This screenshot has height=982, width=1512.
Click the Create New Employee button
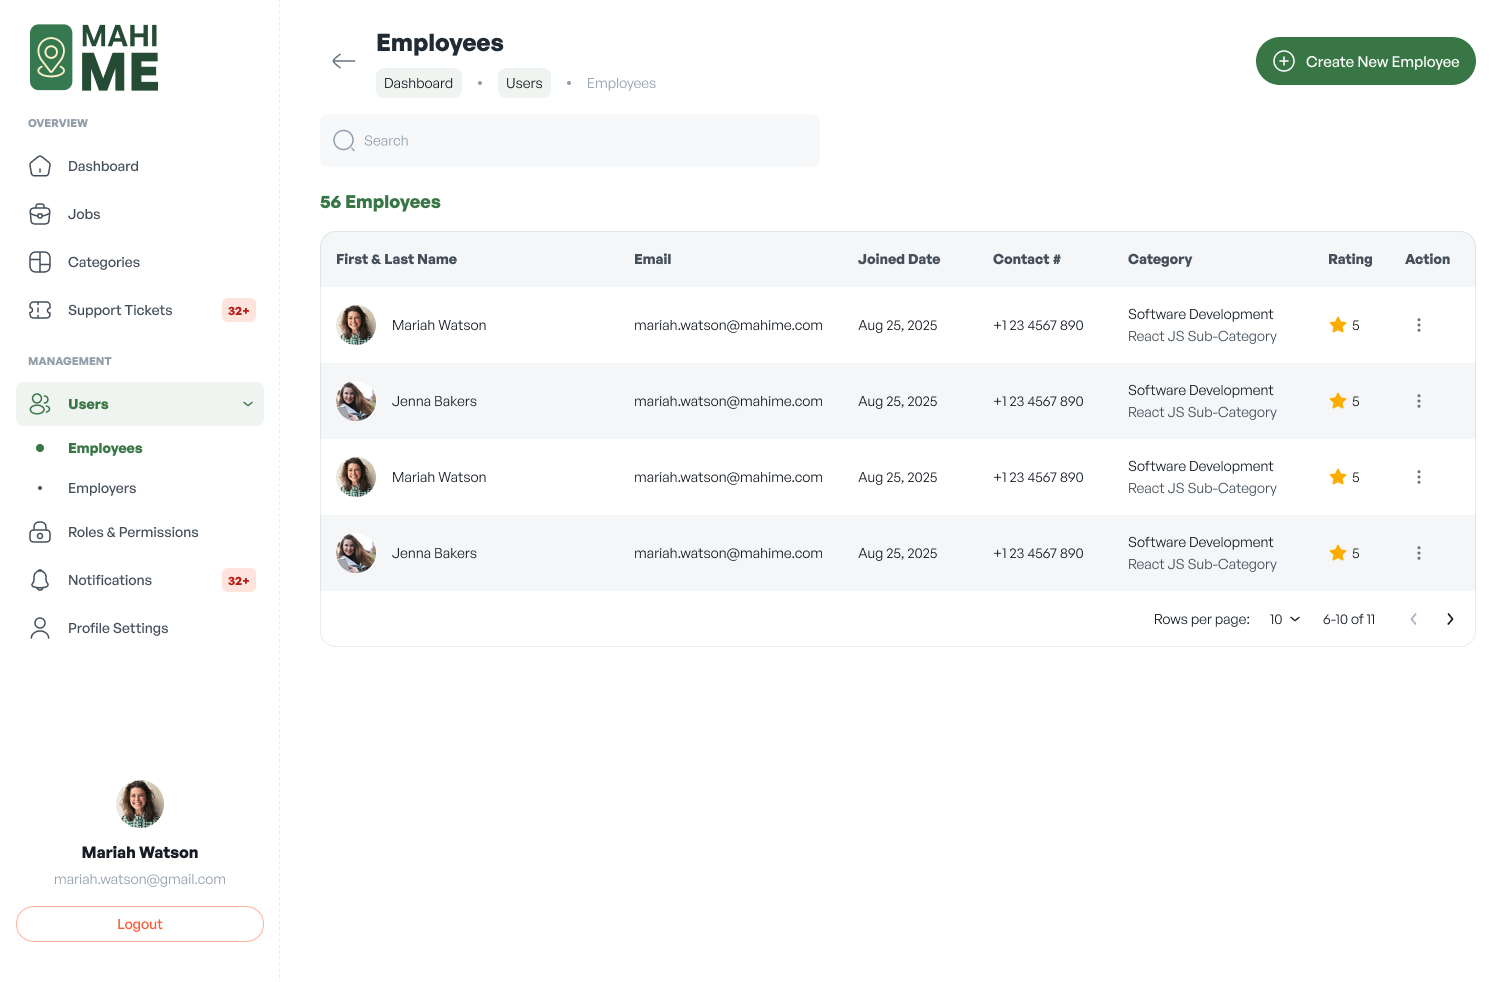[x=1366, y=61]
